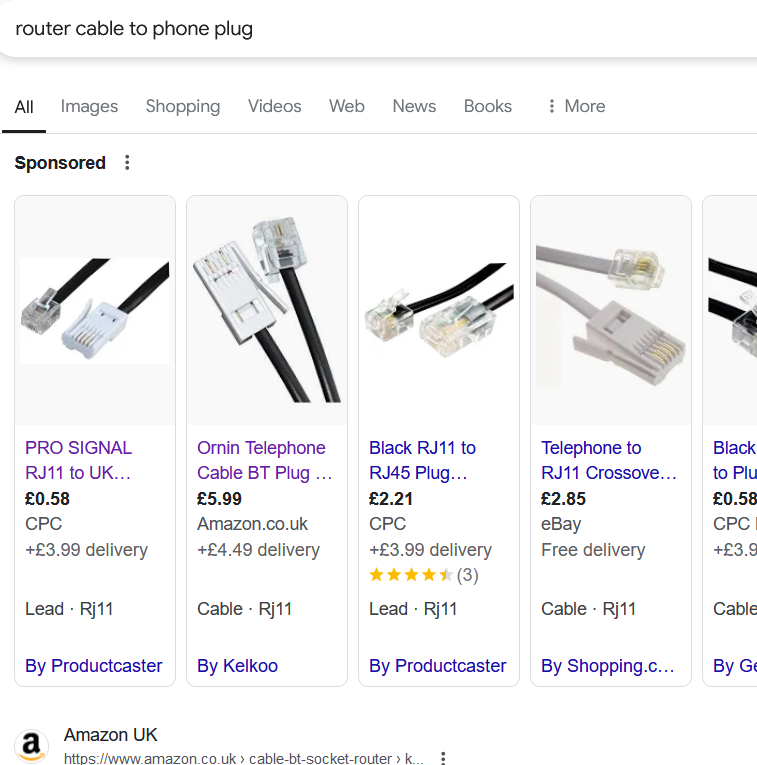Screen dimensions: 757x765
Task: Open the Videos results tab
Action: tap(274, 107)
